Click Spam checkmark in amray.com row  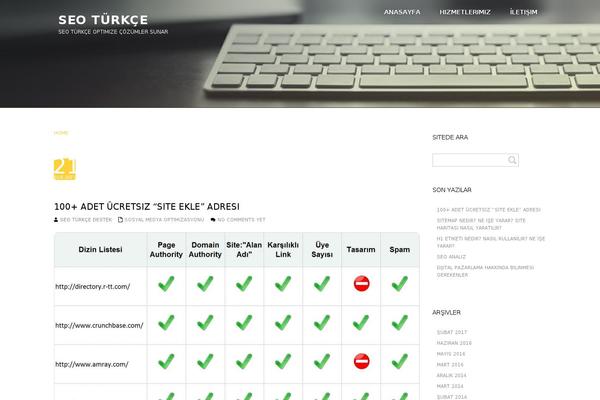tap(399, 361)
